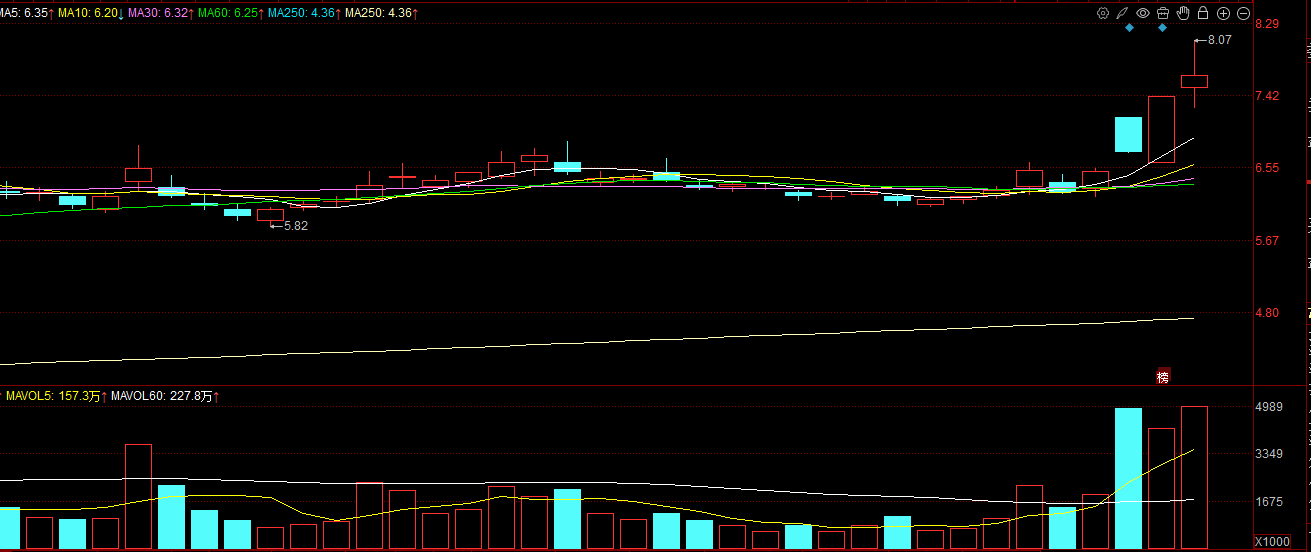Select the hand pan tool
The image size is (1311, 552).
pyautogui.click(x=1183, y=13)
